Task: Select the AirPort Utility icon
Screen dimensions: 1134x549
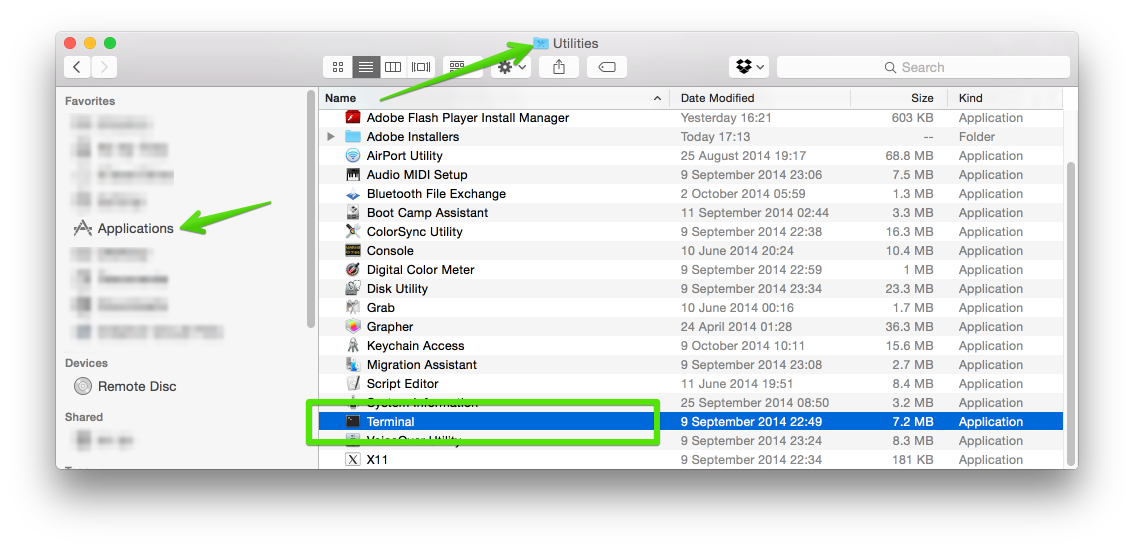Action: coord(353,156)
